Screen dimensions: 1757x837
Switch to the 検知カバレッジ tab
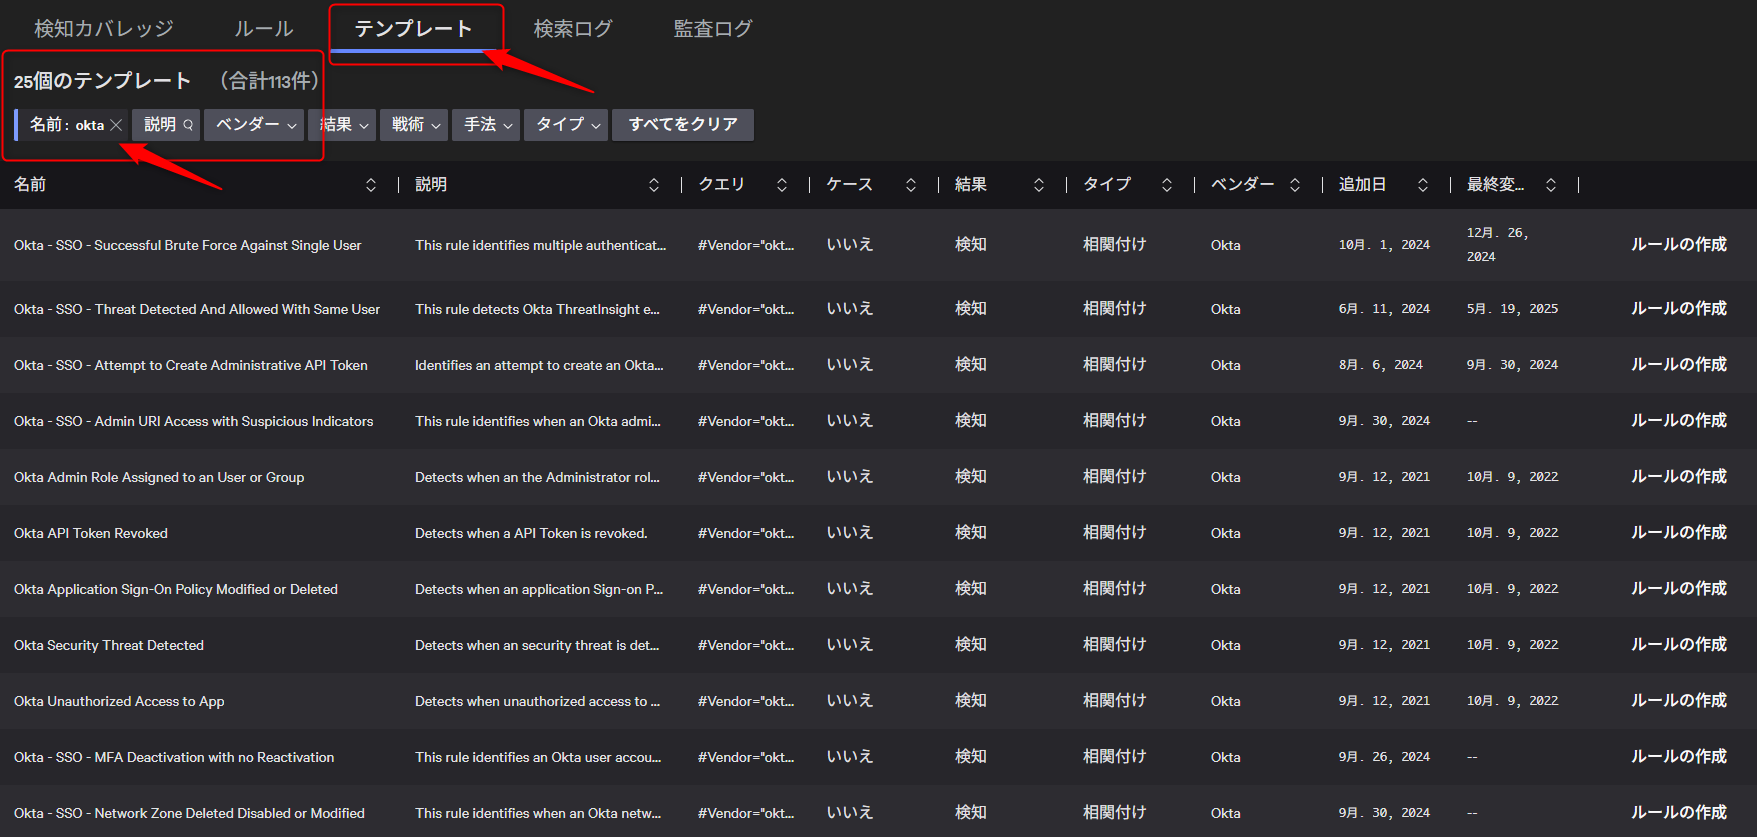pyautogui.click(x=104, y=29)
